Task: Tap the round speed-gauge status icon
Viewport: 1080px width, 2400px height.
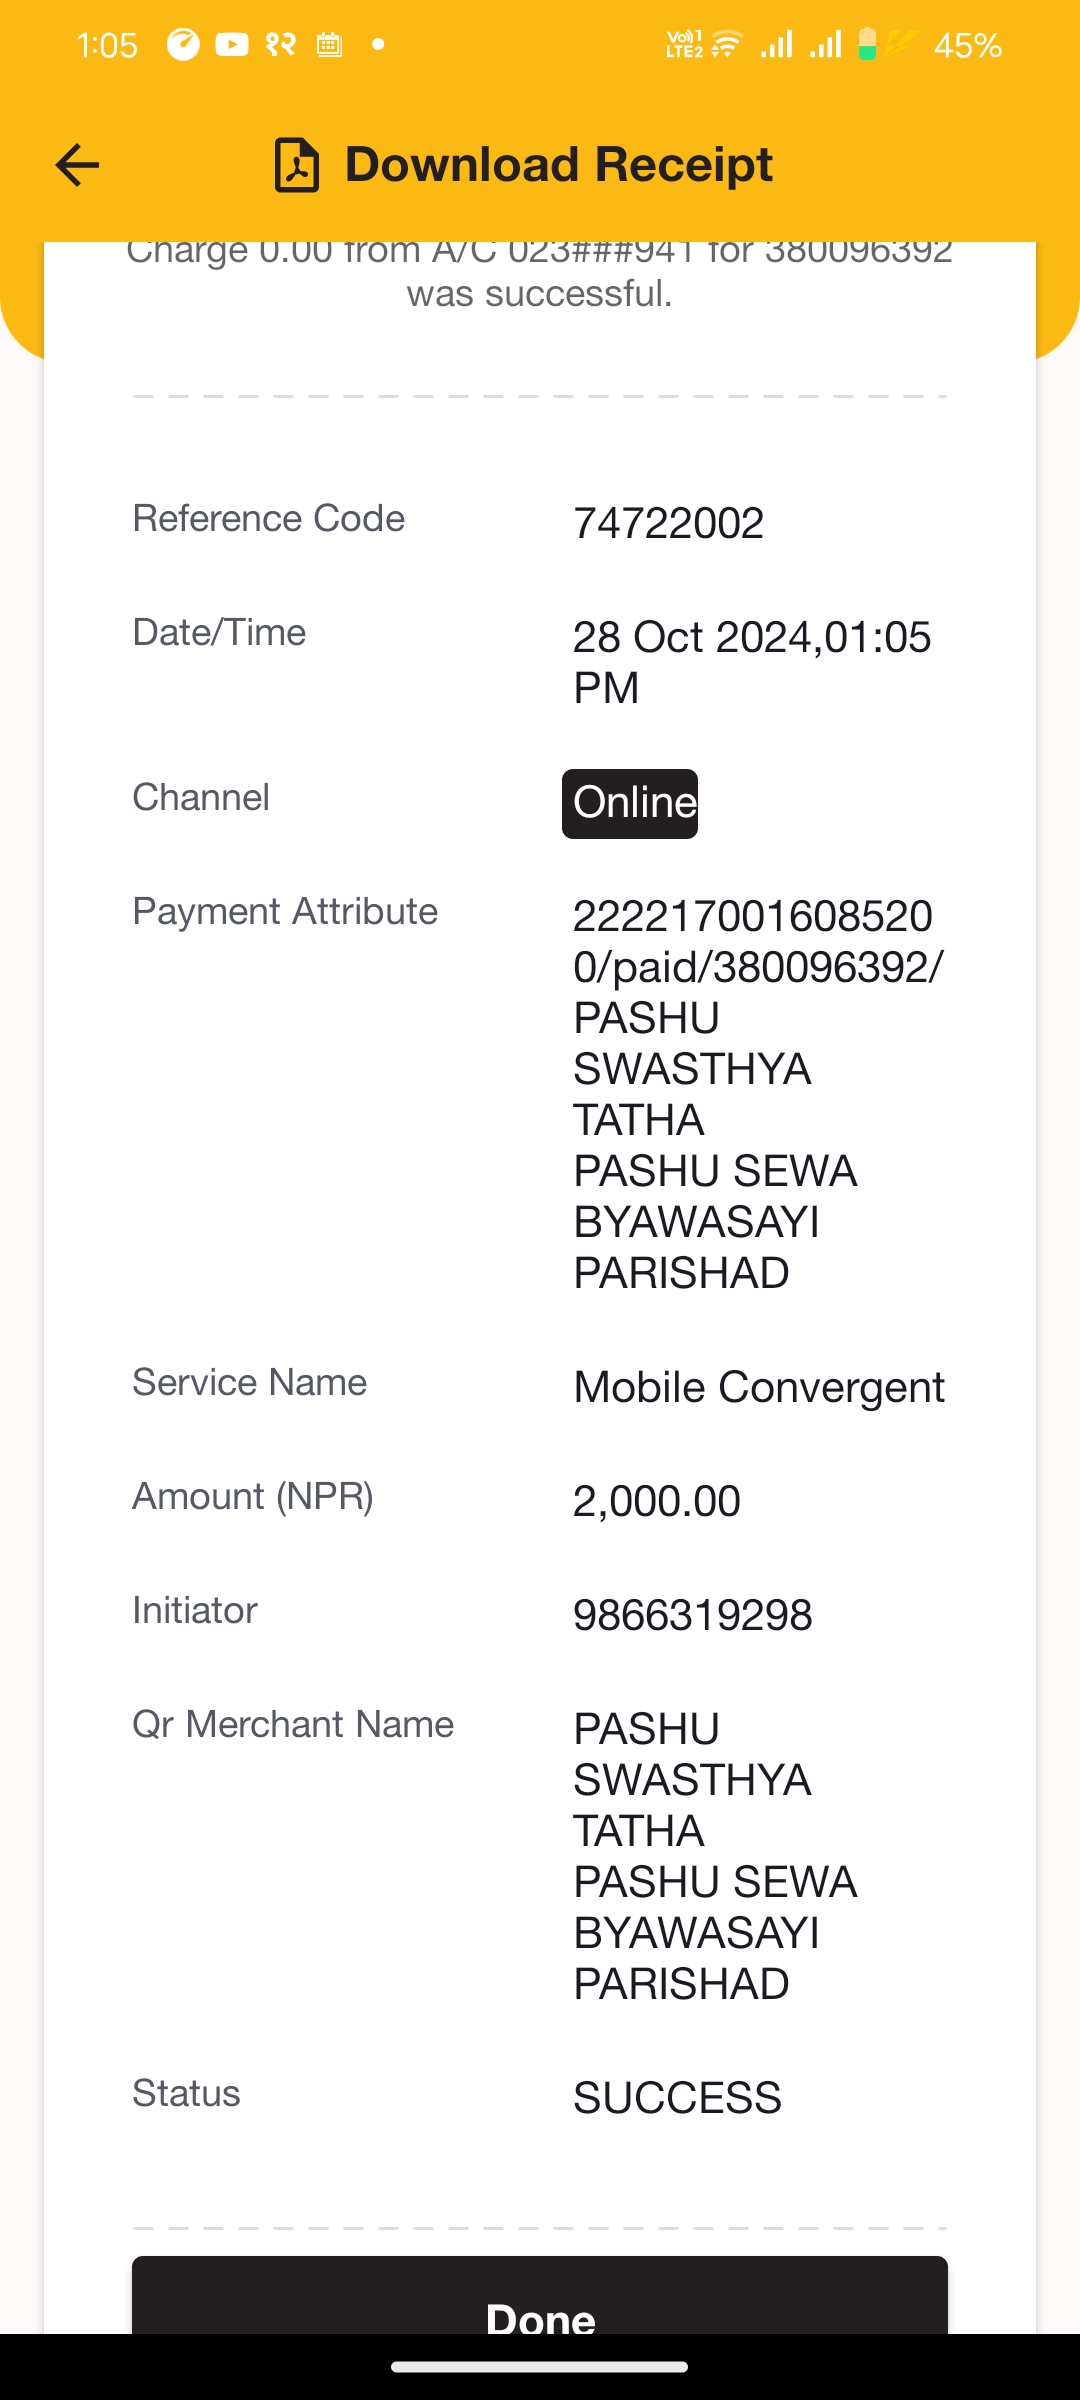Action: click(183, 45)
